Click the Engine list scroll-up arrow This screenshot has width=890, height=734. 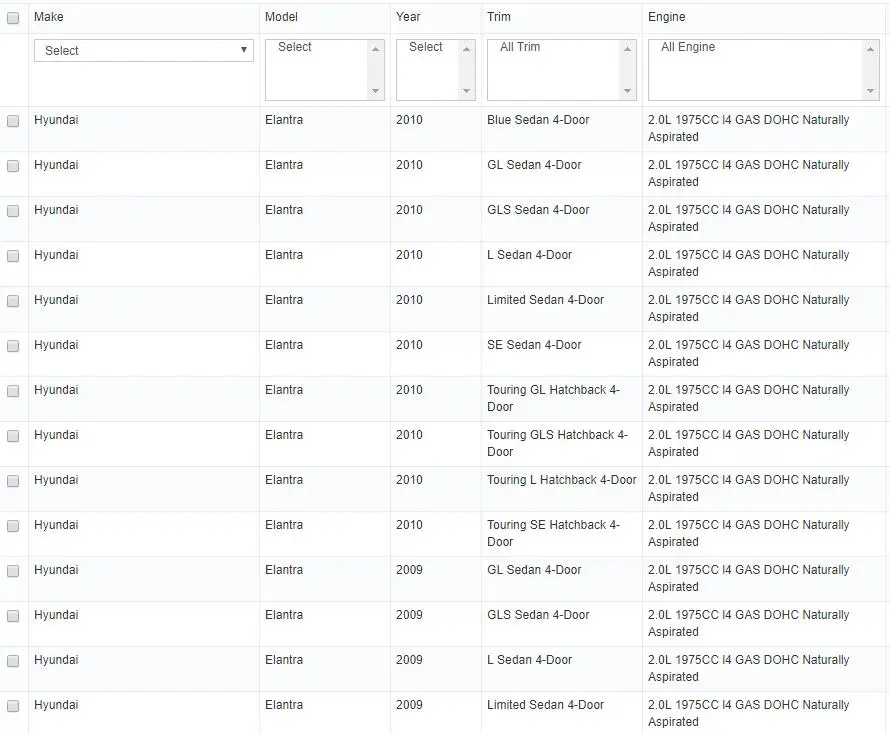pos(870,49)
